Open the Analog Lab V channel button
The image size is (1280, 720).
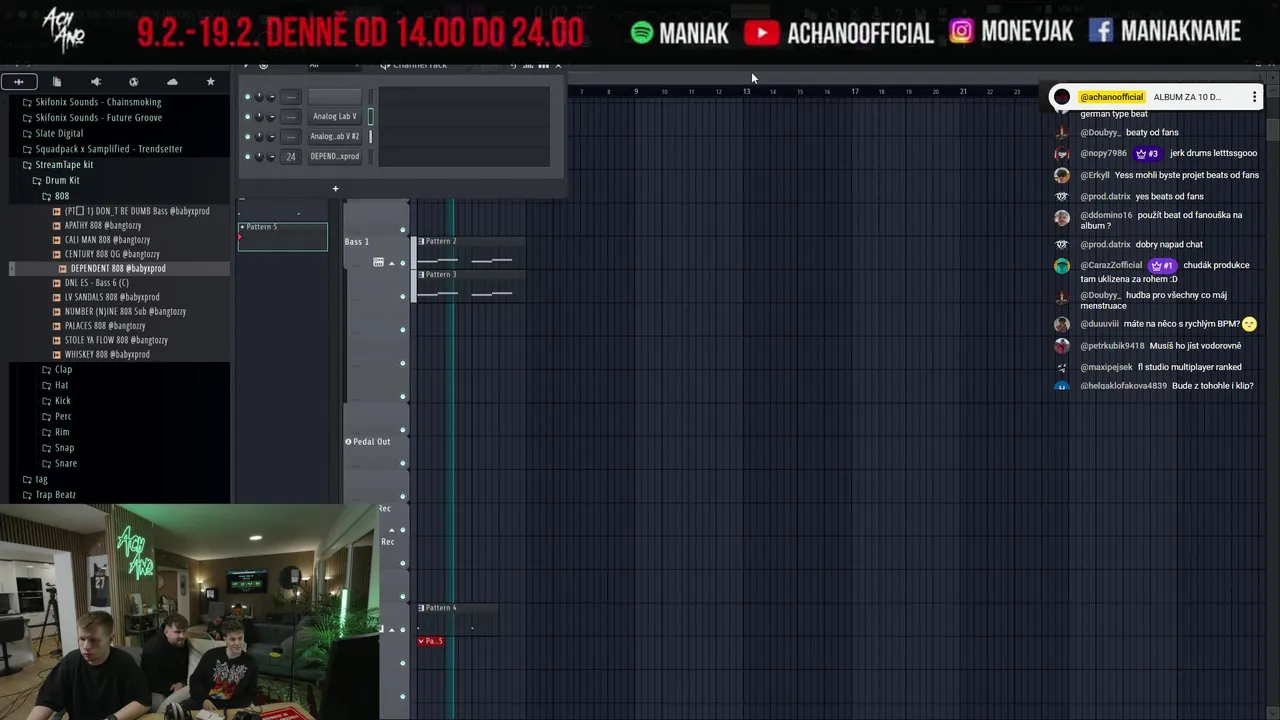point(334,116)
